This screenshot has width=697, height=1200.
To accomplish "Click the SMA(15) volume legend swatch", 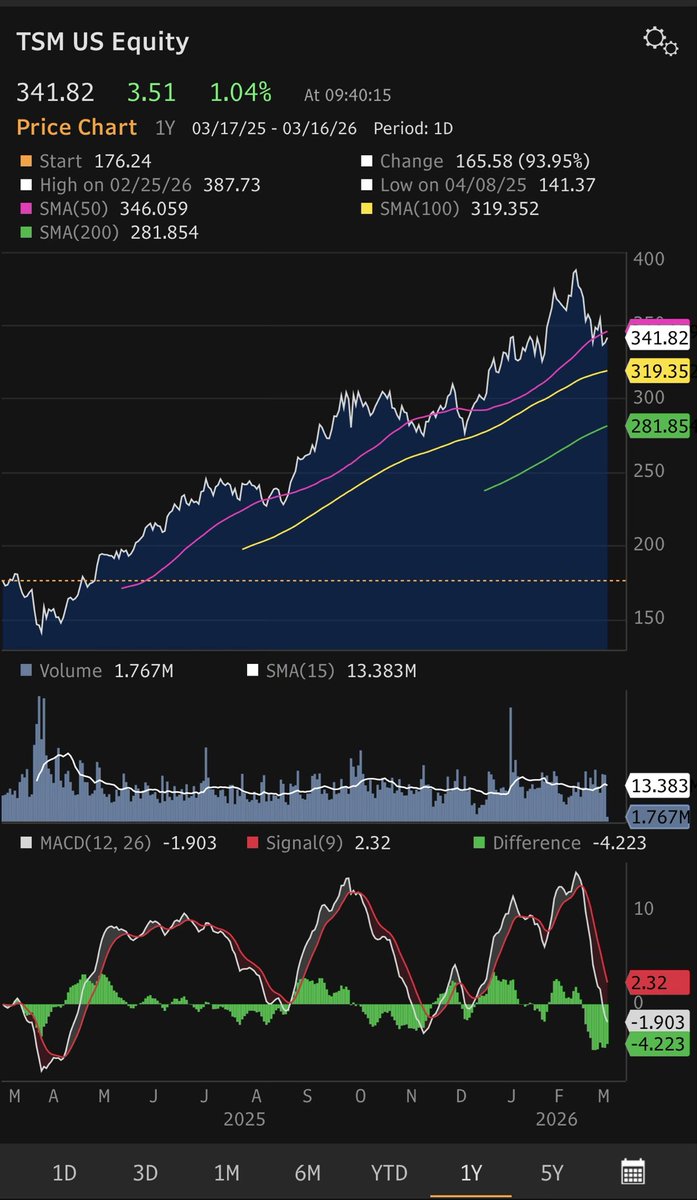I will pos(253,671).
